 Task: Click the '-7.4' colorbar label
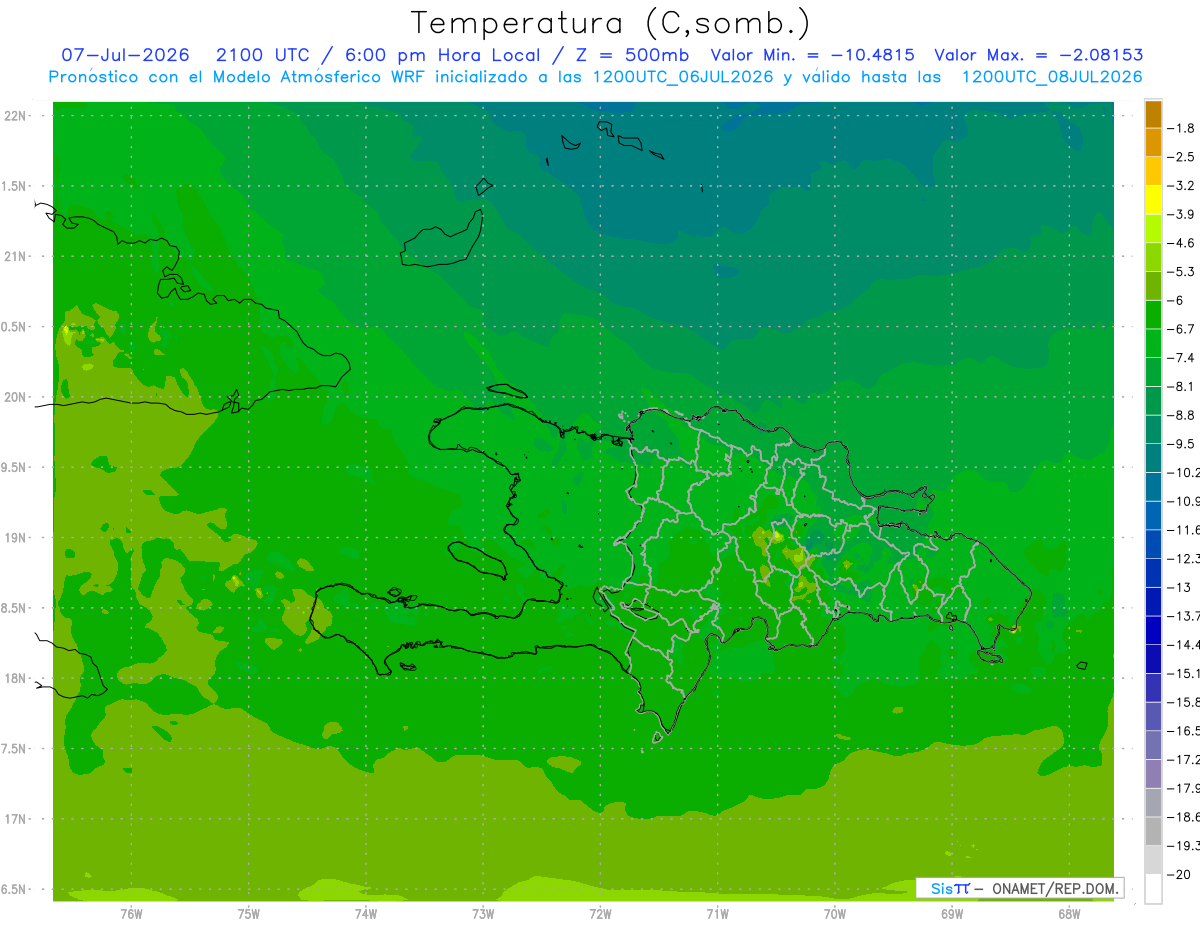[1182, 358]
